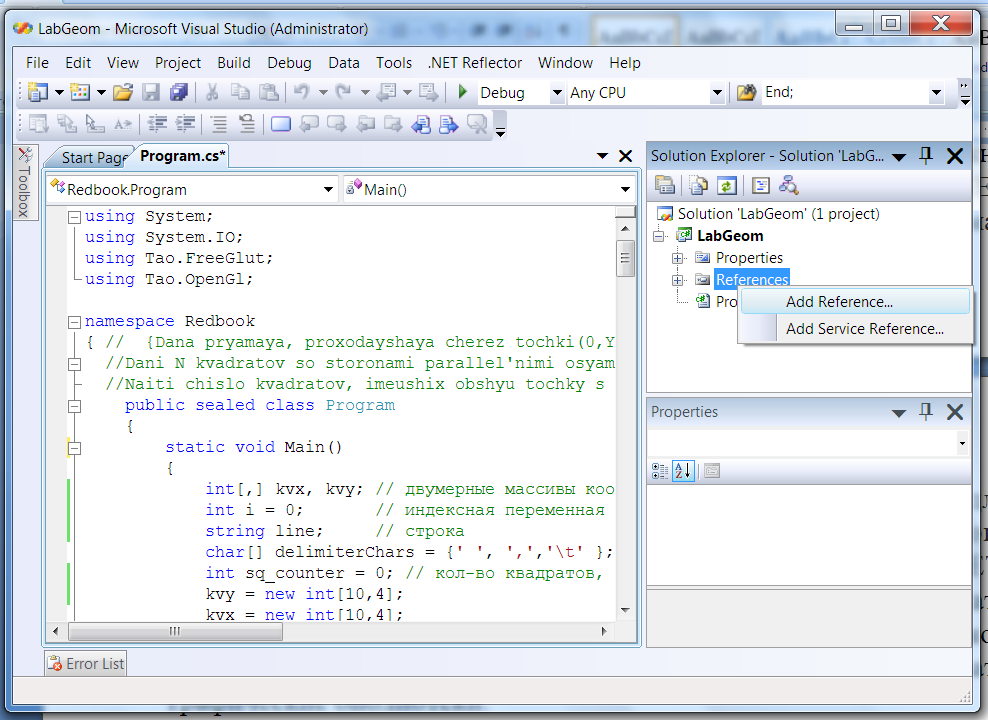Collapse the LabGeom project node

[659, 236]
